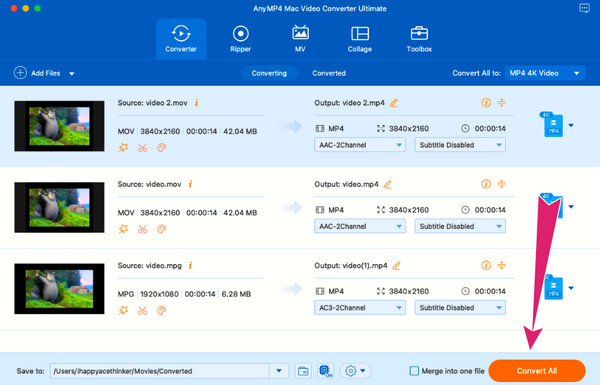Rename the output video 2.mp4 with the pencil icon
Screen dimensions: 600x385
pyautogui.click(x=394, y=103)
